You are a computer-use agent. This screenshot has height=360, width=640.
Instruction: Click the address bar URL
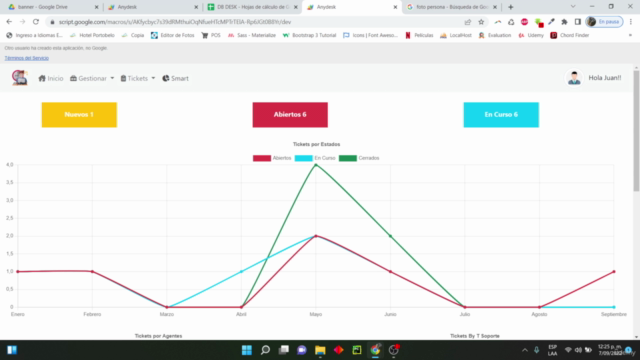point(175,22)
